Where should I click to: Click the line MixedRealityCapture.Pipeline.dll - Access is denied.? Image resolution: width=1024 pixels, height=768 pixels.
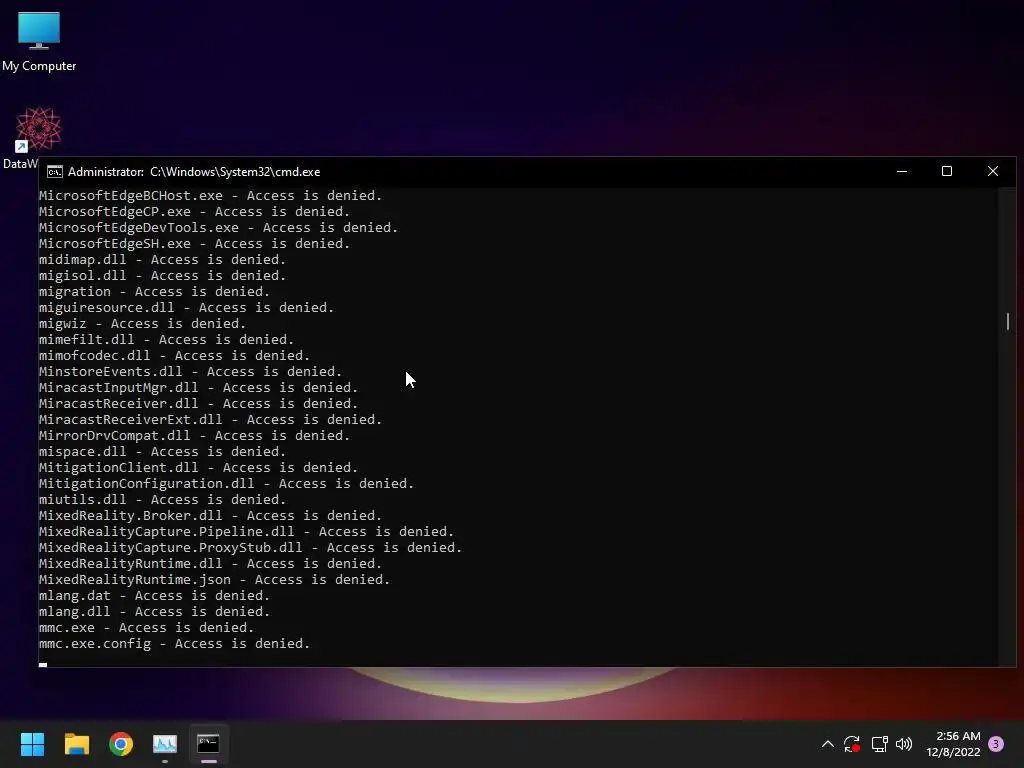(x=246, y=532)
